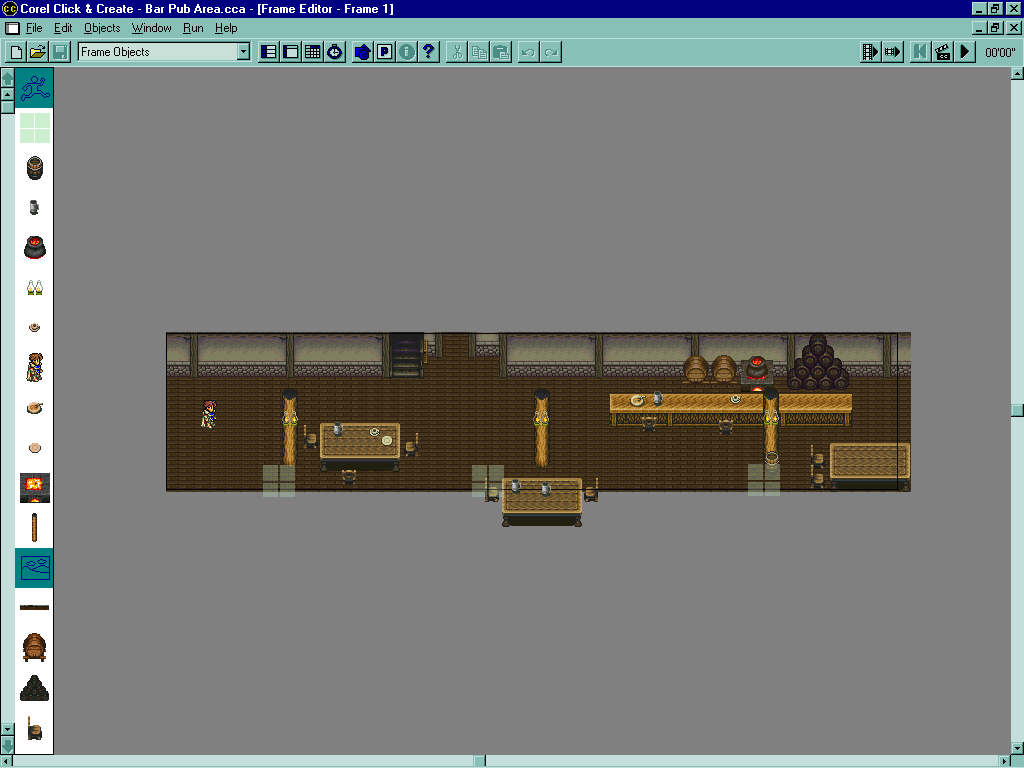
Task: Select the wooden barrel object in the library
Action: [x=35, y=168]
